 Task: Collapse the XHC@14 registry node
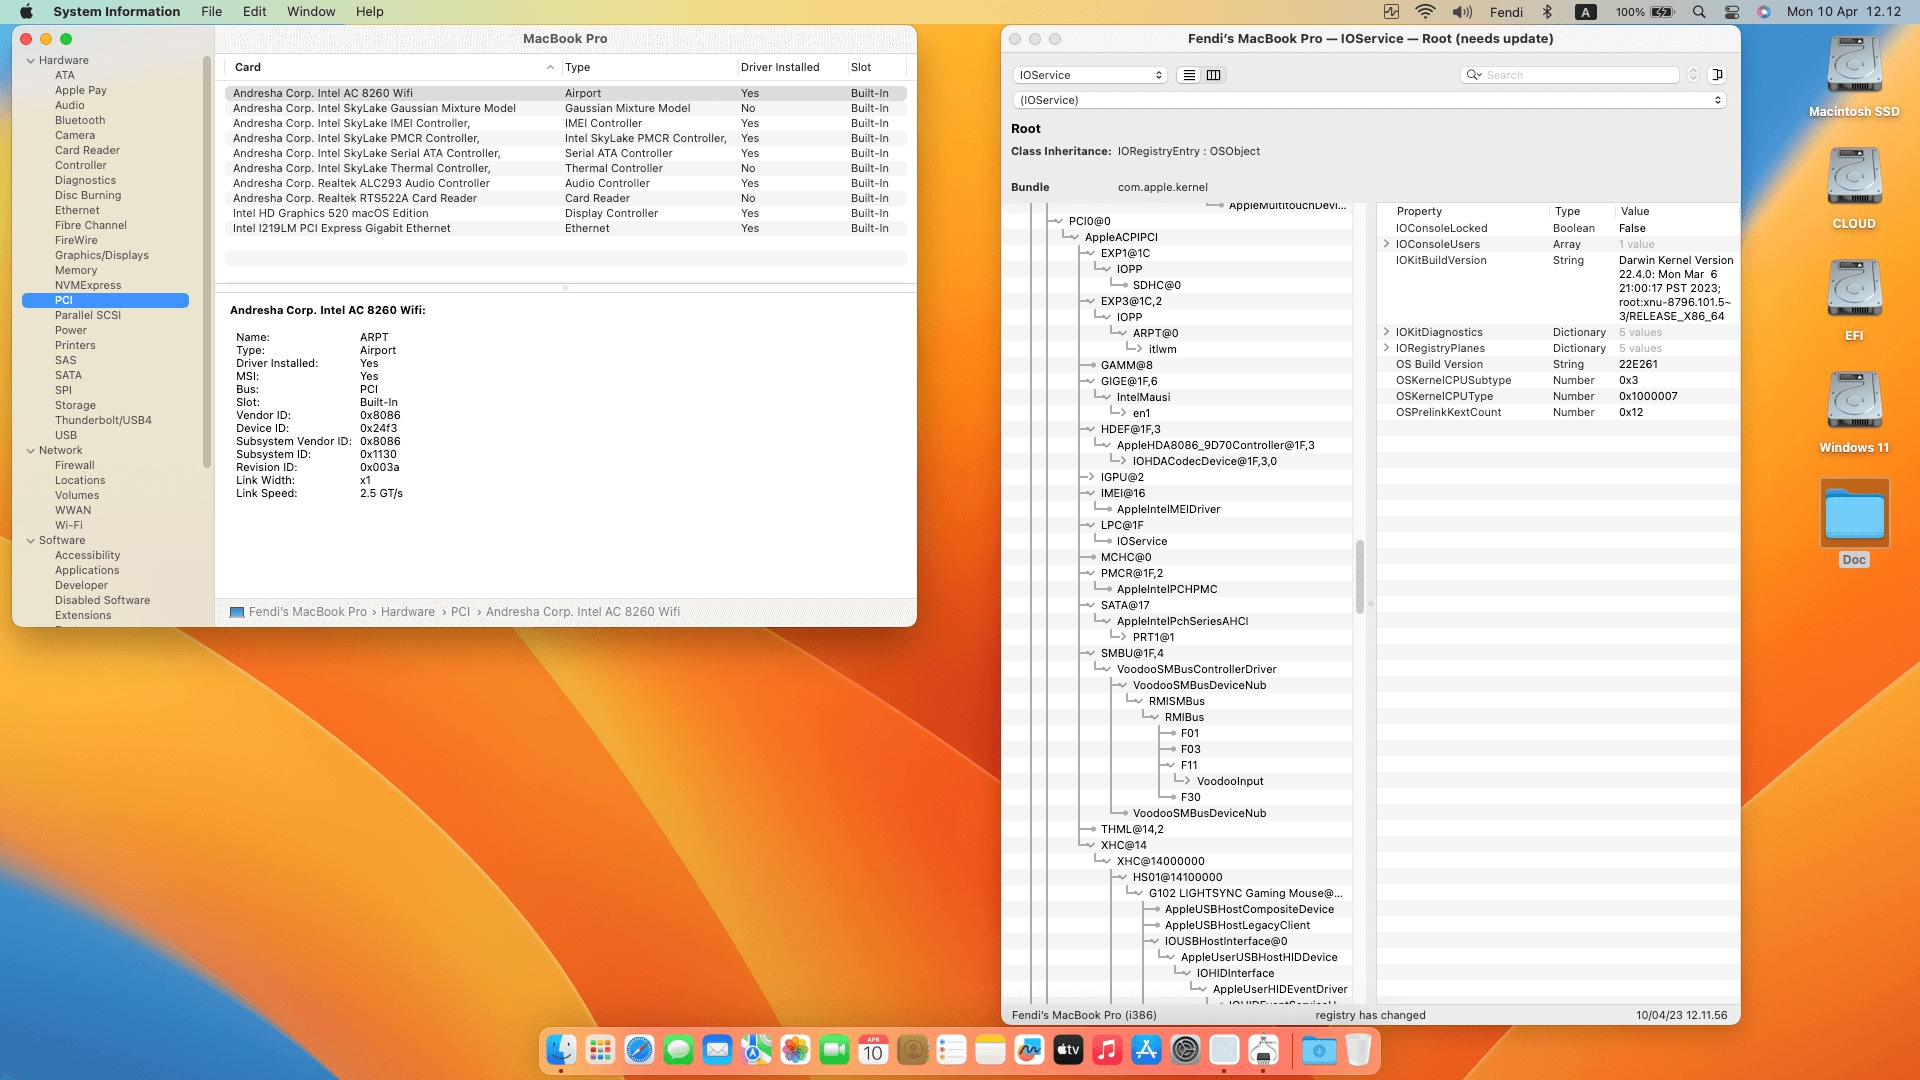click(1090, 845)
